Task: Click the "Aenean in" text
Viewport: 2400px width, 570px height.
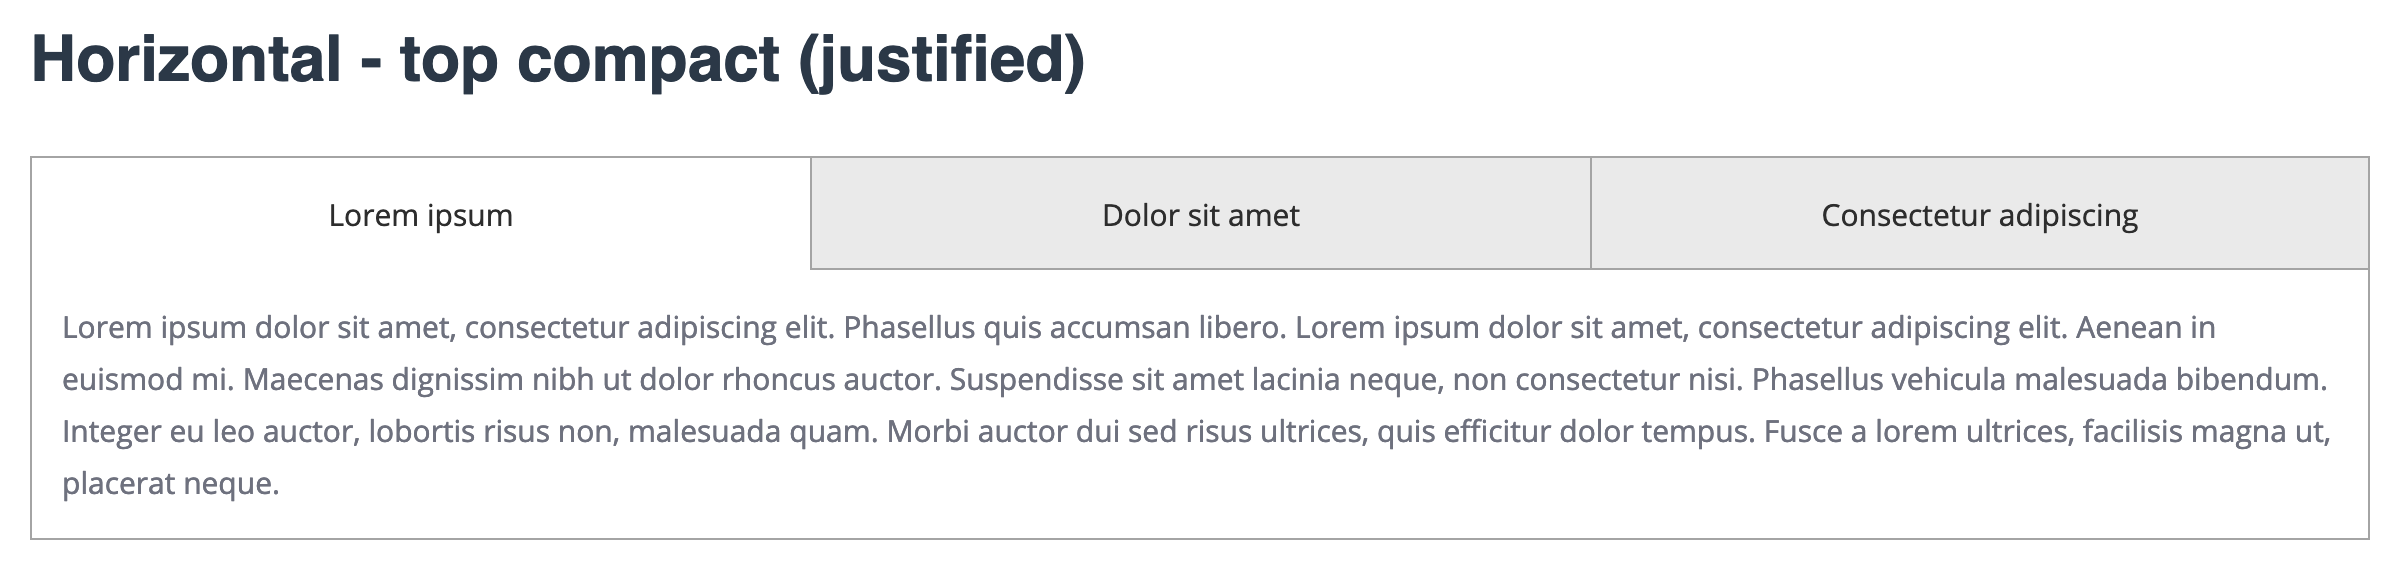Action: tap(2145, 328)
